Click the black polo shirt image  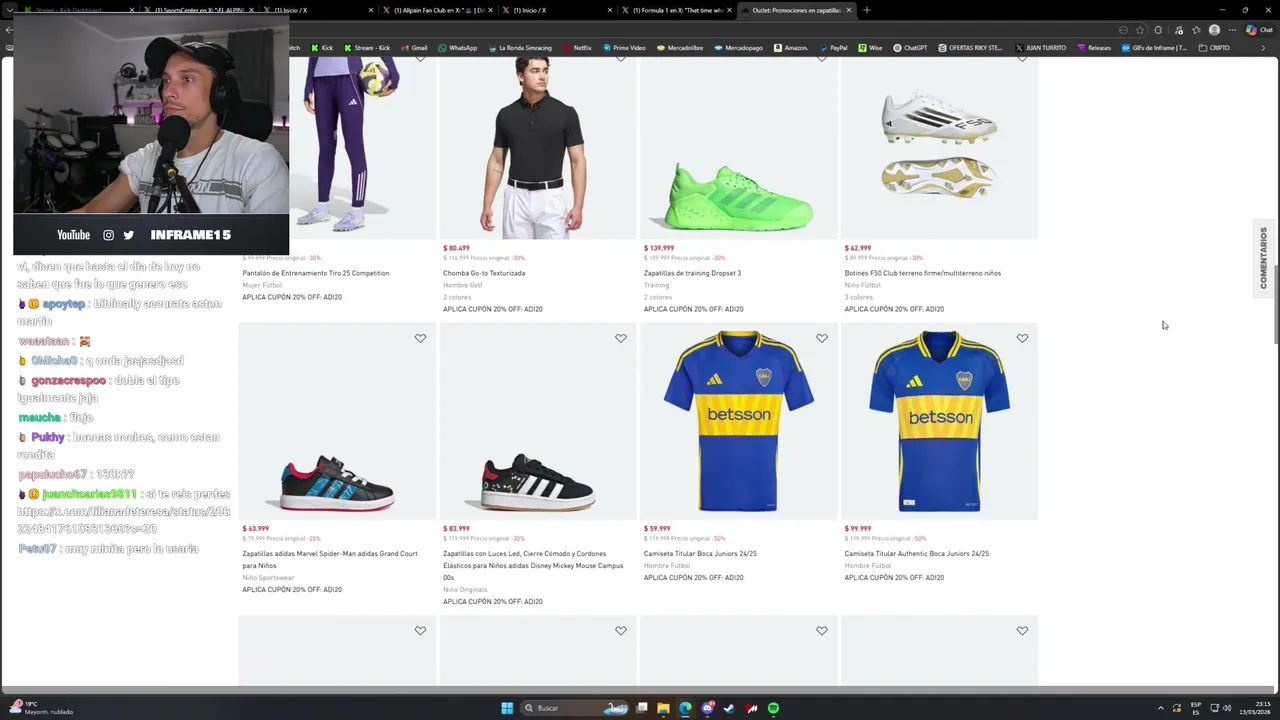(537, 147)
